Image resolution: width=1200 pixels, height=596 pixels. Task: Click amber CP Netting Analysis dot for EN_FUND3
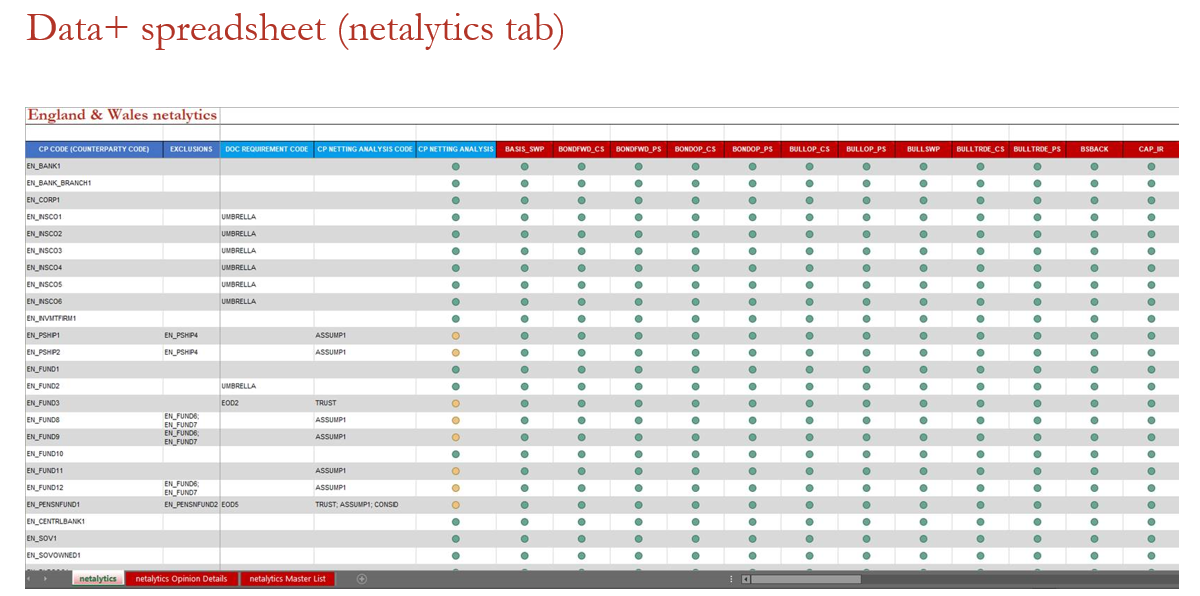point(455,403)
